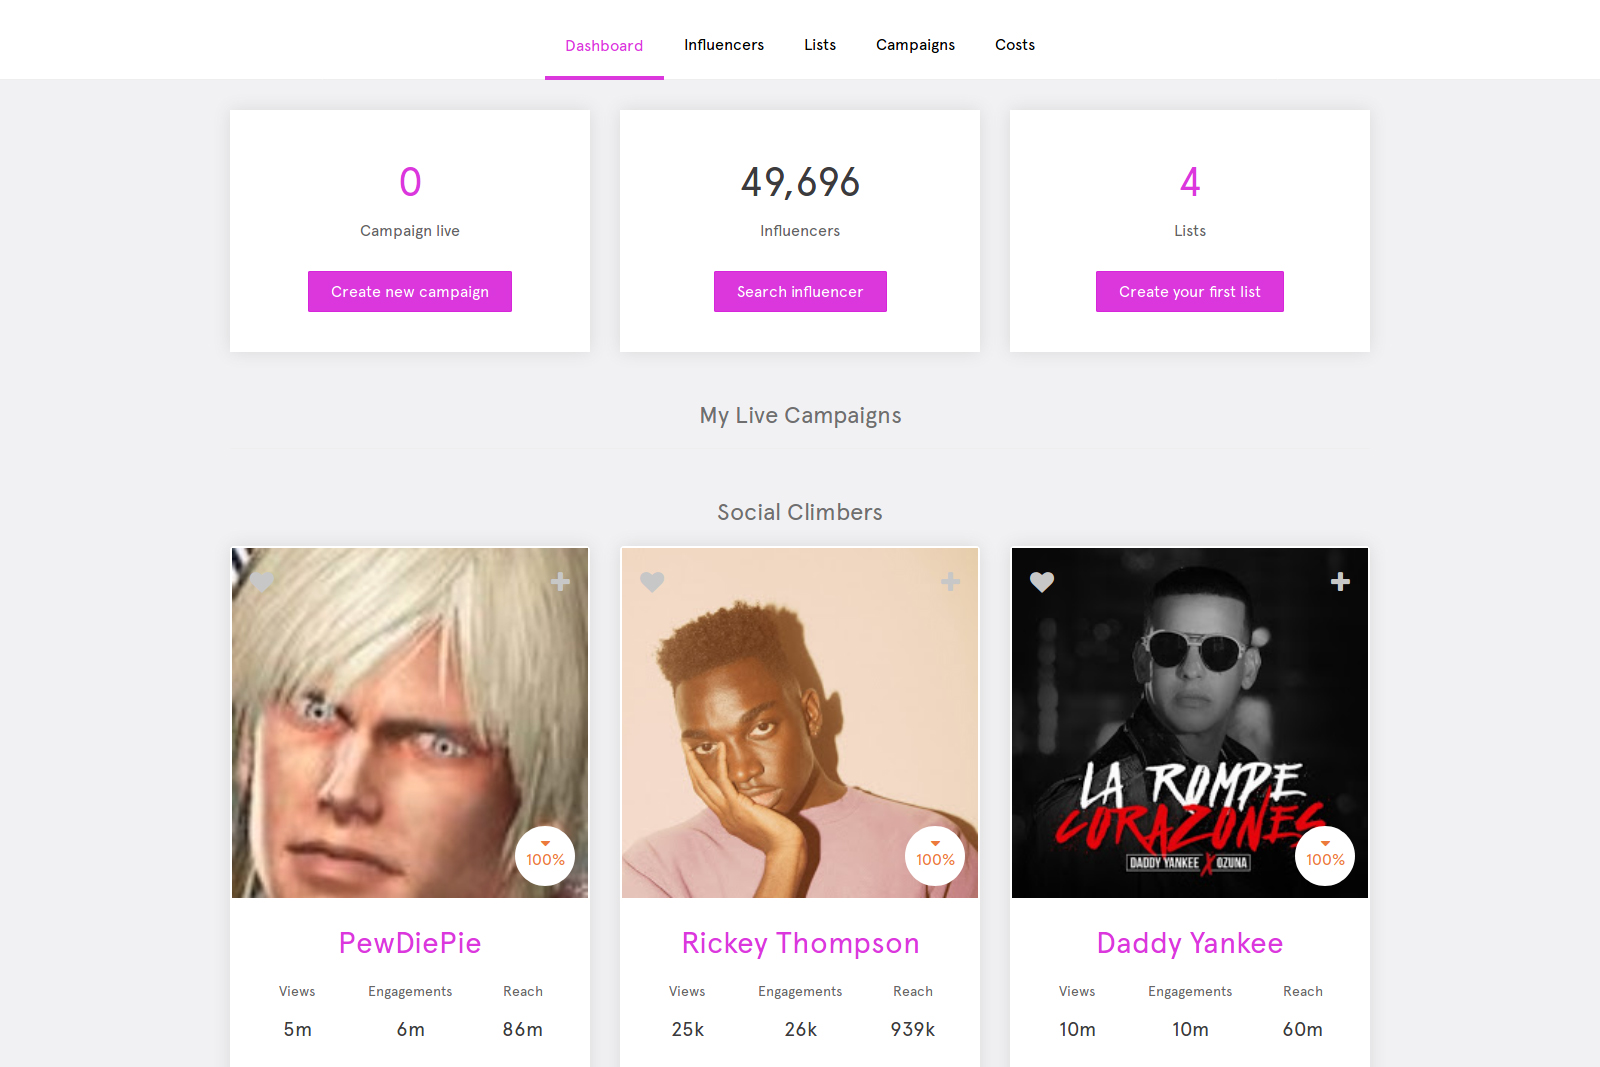Favorite PewDiePie with the heart icon
Image resolution: width=1600 pixels, height=1067 pixels.
pyautogui.click(x=262, y=582)
